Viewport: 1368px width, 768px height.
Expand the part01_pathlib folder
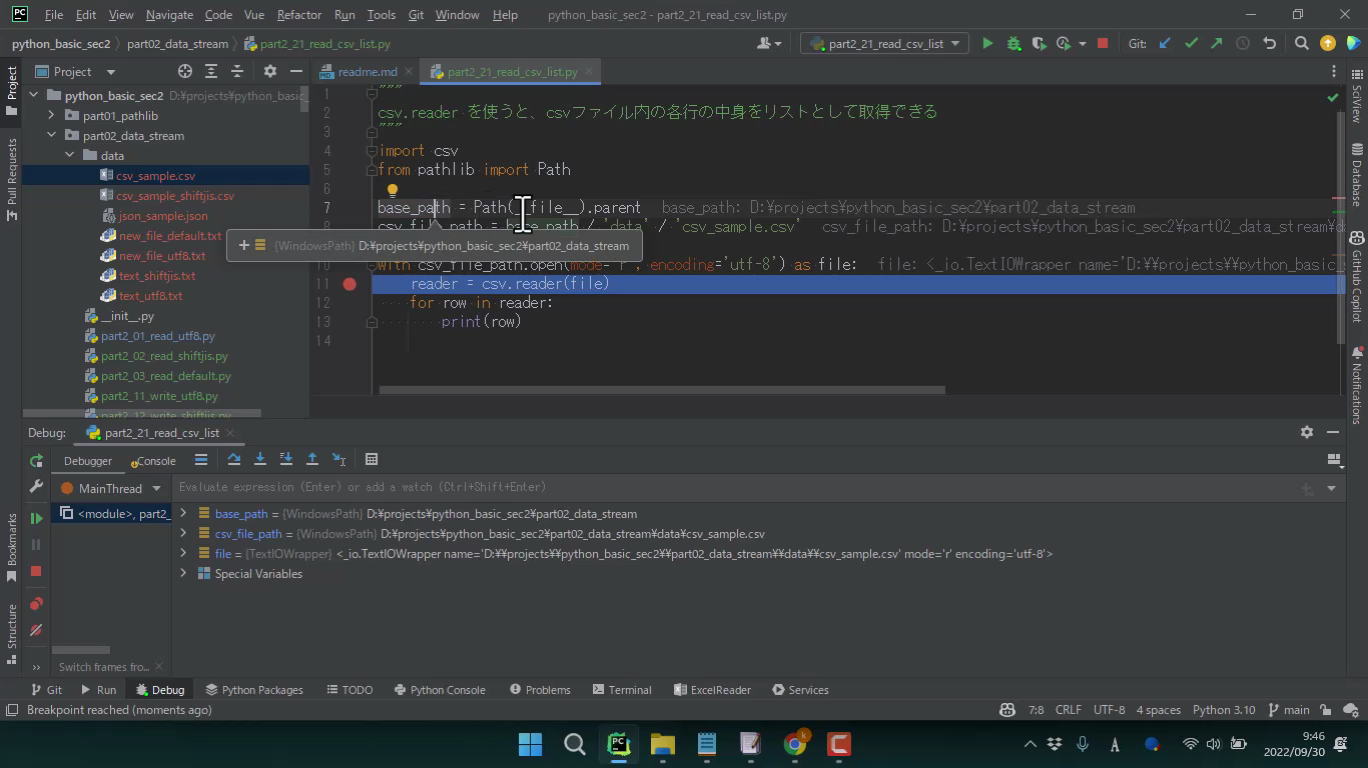[51, 116]
